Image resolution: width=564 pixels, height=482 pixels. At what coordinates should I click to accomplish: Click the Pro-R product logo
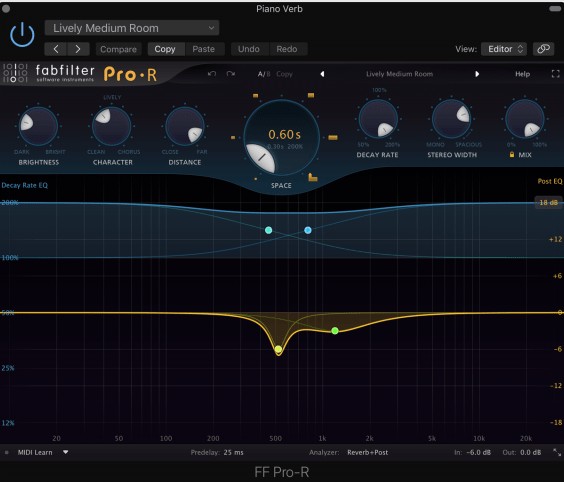point(130,74)
